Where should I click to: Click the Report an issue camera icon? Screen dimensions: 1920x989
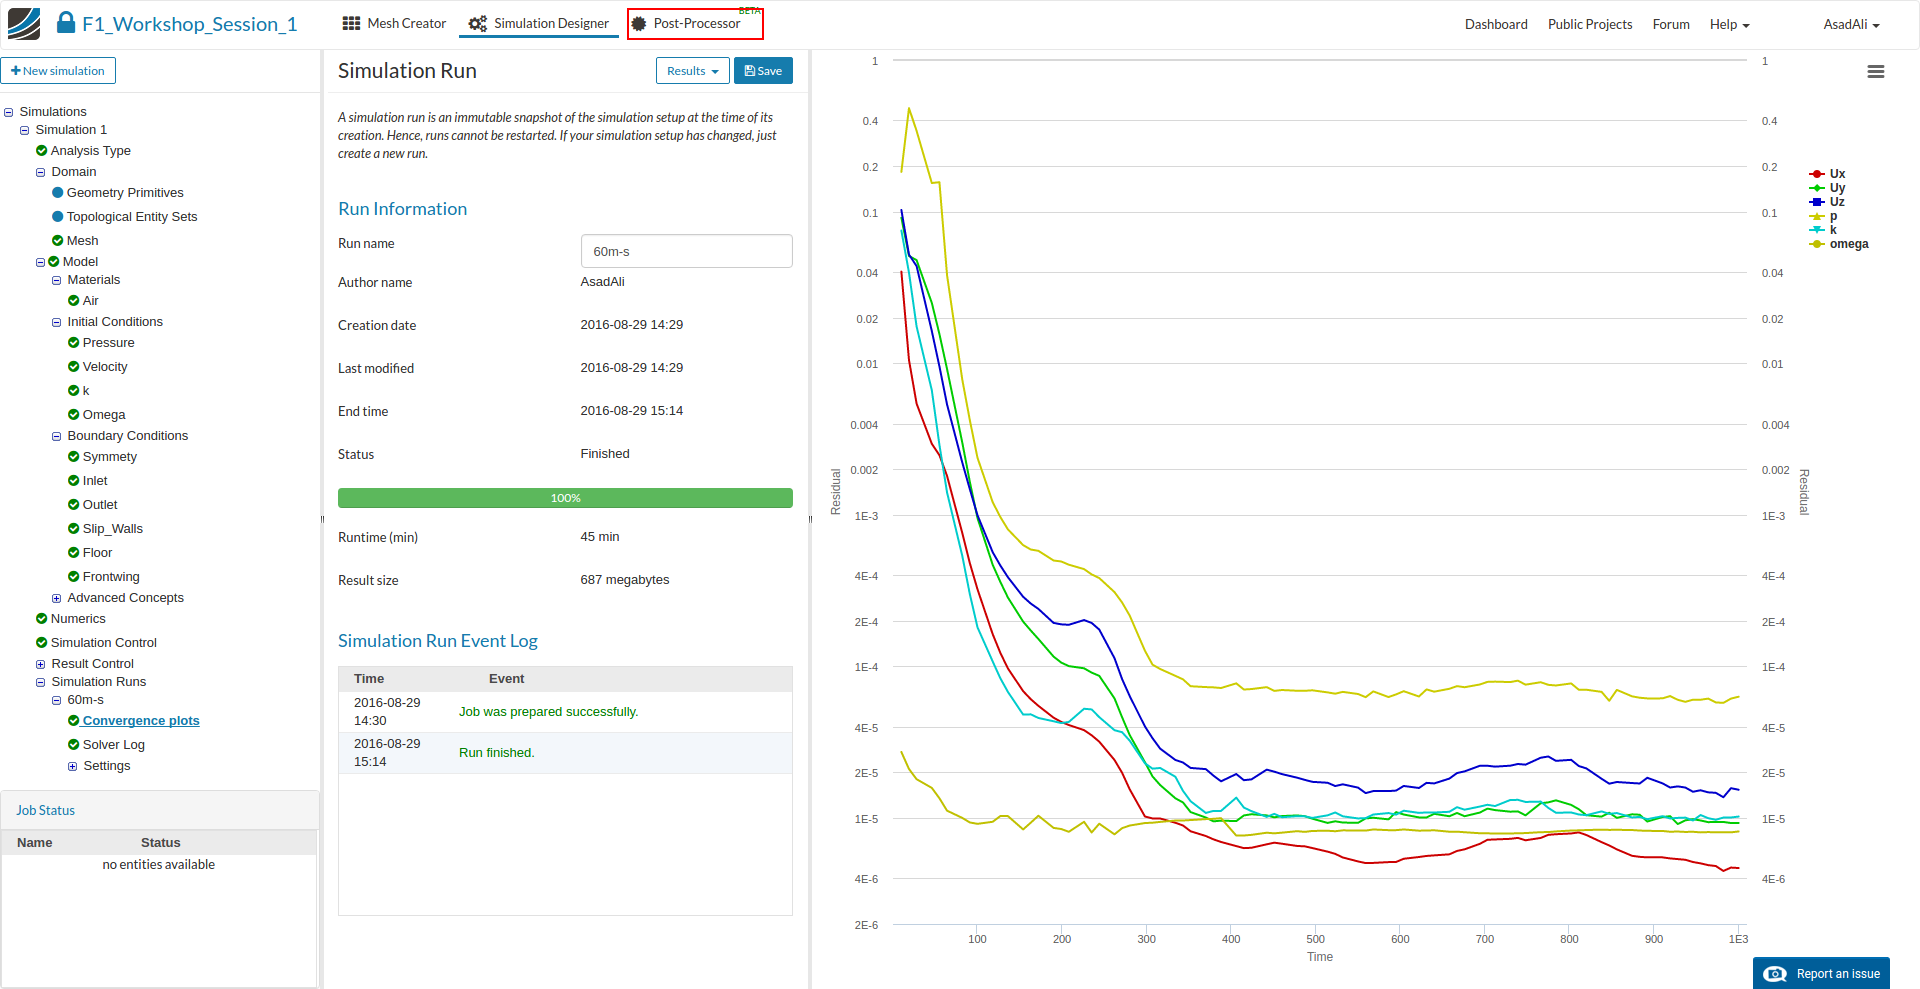[1775, 974]
